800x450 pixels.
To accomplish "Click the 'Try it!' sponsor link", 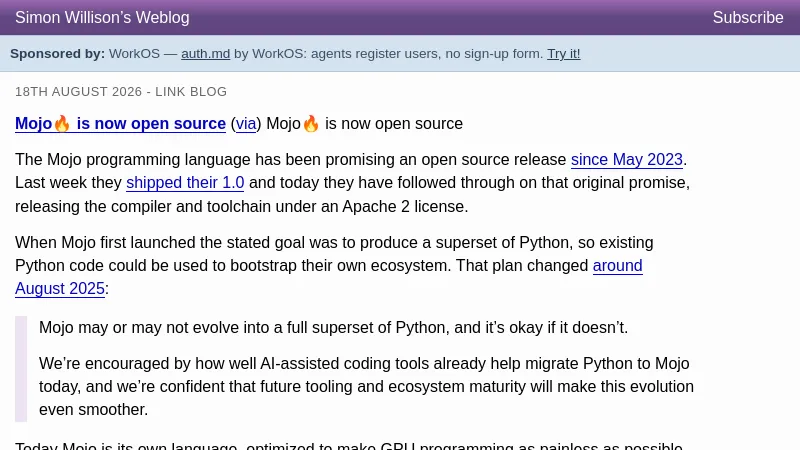I will (x=564, y=54).
